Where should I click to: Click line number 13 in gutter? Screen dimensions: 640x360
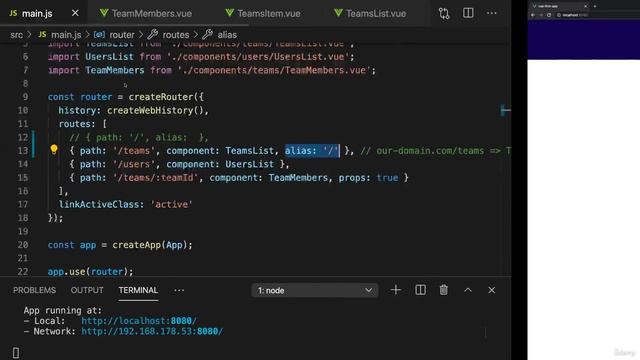[23, 151]
